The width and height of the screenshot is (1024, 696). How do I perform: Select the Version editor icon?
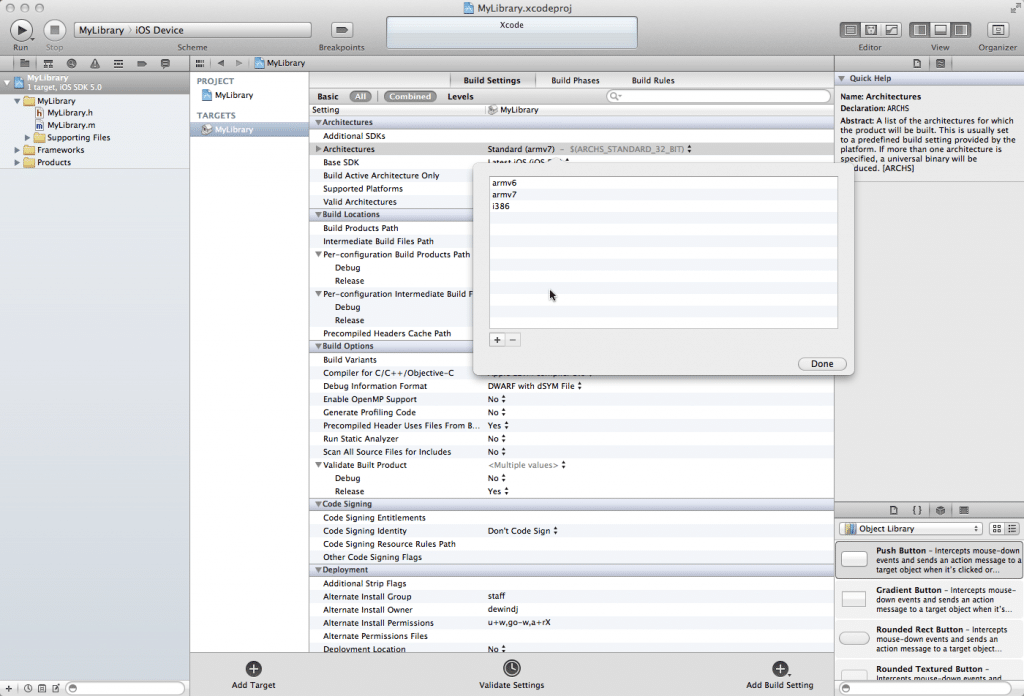point(891,30)
